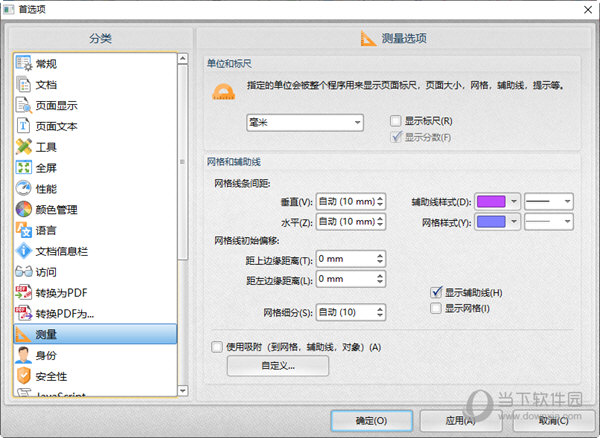Toggle the 显示分数(F) checkbox

coord(396,137)
